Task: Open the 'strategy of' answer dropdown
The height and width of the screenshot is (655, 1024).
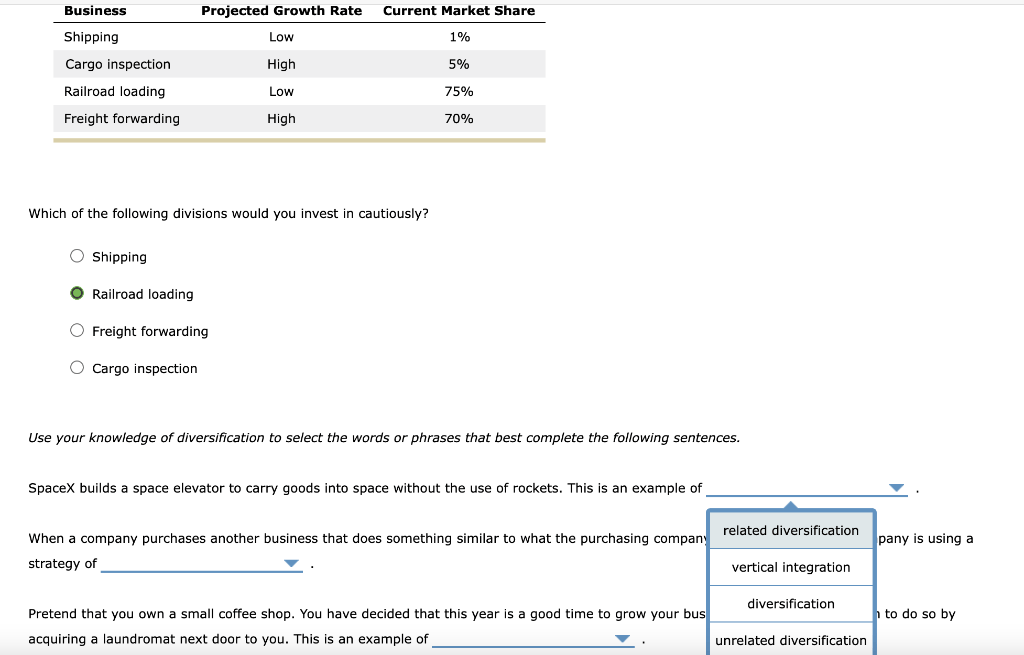Action: [x=202, y=563]
